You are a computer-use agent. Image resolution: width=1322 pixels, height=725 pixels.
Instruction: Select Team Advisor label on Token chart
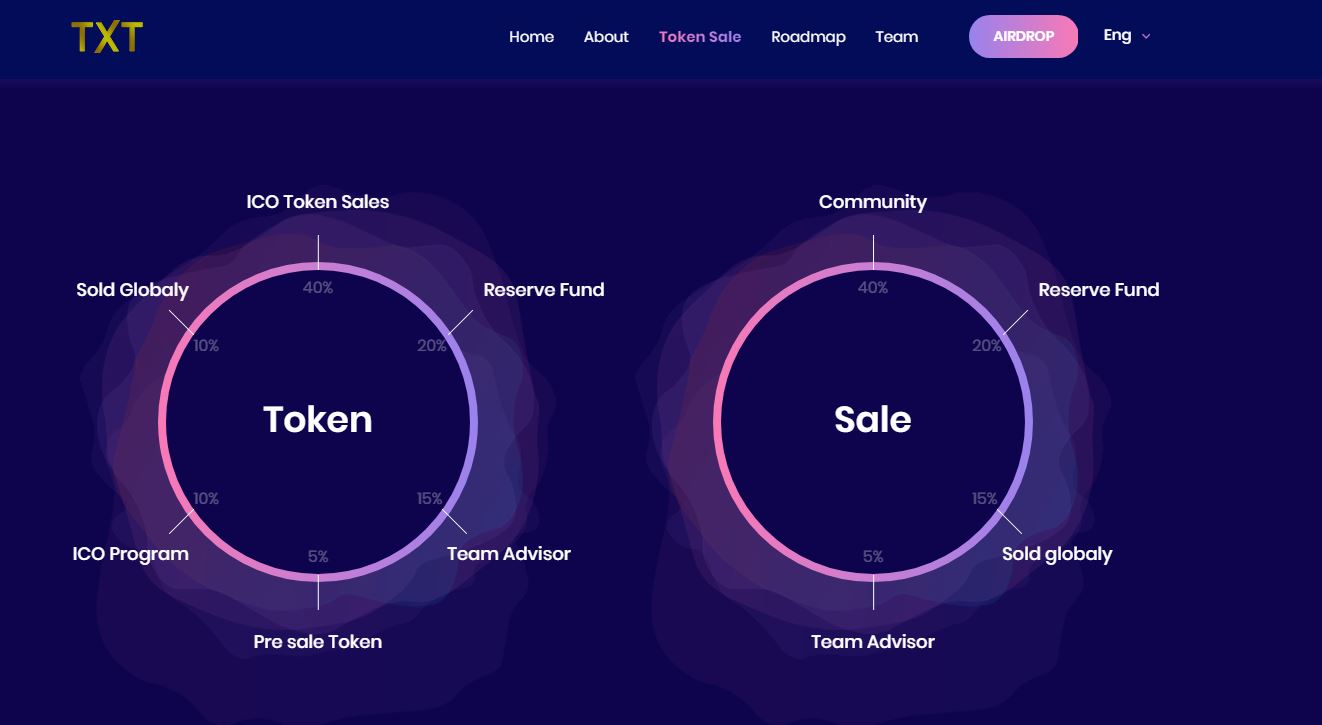[509, 554]
